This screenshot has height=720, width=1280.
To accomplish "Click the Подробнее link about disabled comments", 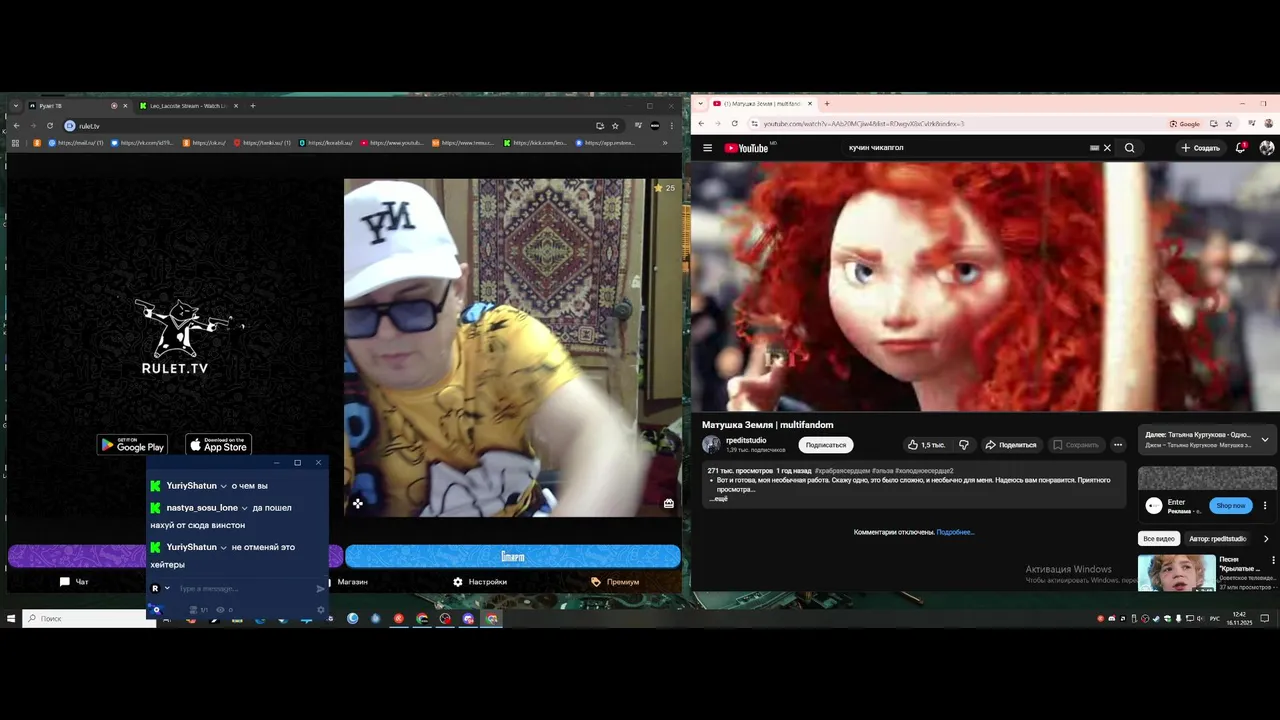I will pos(955,532).
